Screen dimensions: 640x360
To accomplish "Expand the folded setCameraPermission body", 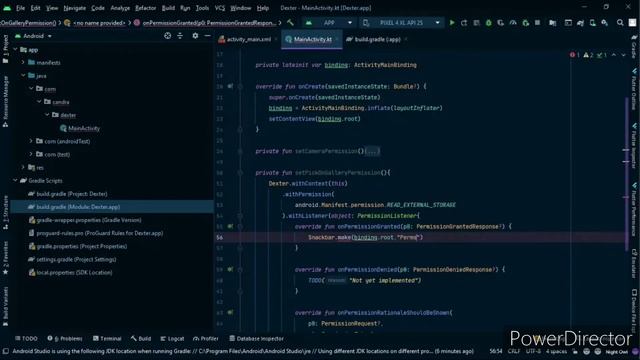I will 372,151.
